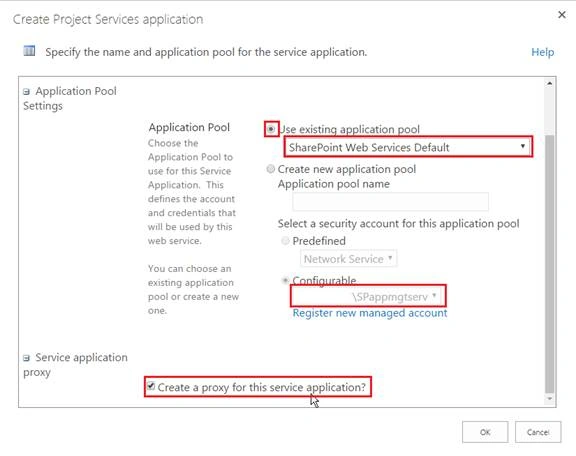Select Use existing application pool radio
The height and width of the screenshot is (456, 576).
tap(271, 129)
